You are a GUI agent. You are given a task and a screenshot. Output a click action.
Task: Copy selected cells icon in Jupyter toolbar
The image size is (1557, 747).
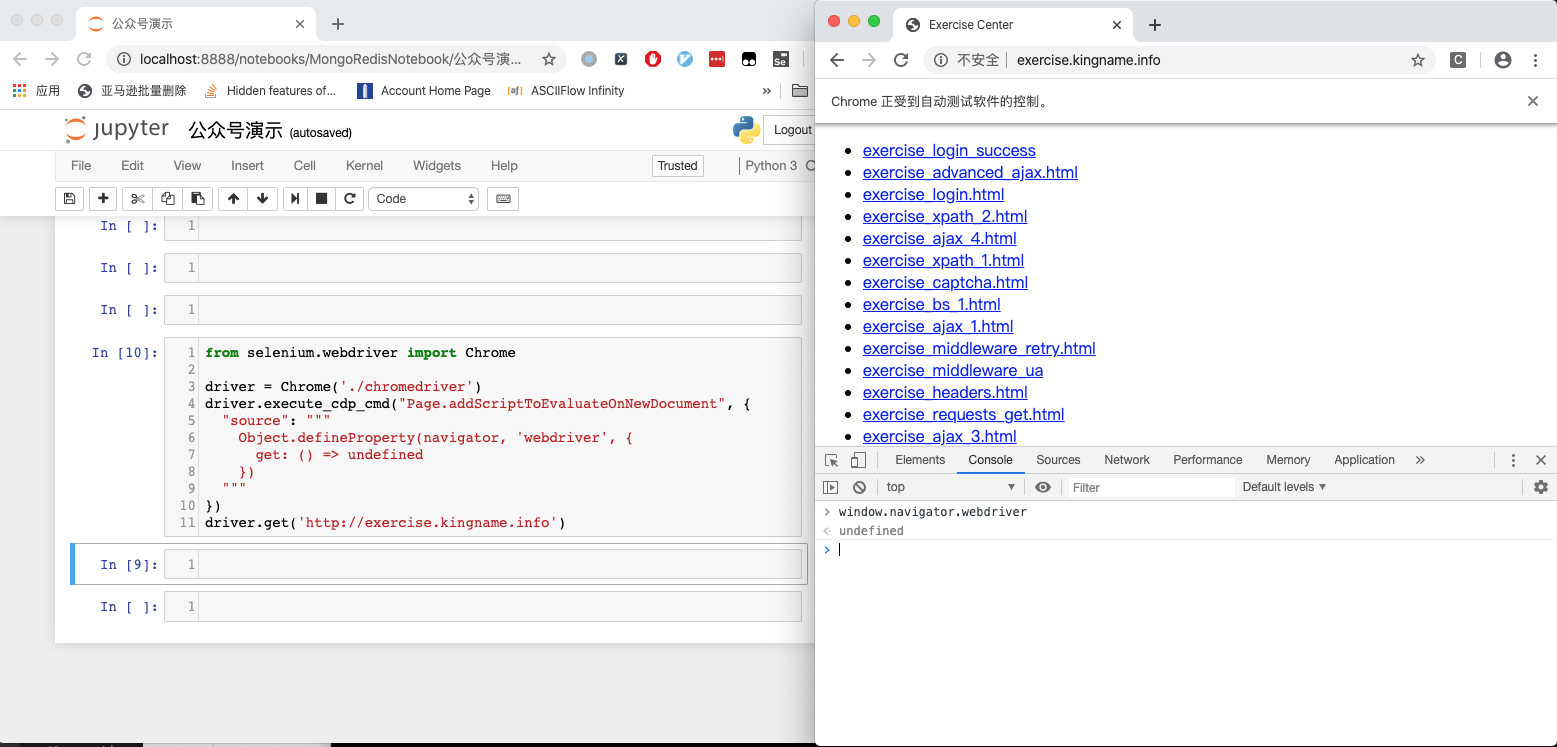tap(168, 199)
